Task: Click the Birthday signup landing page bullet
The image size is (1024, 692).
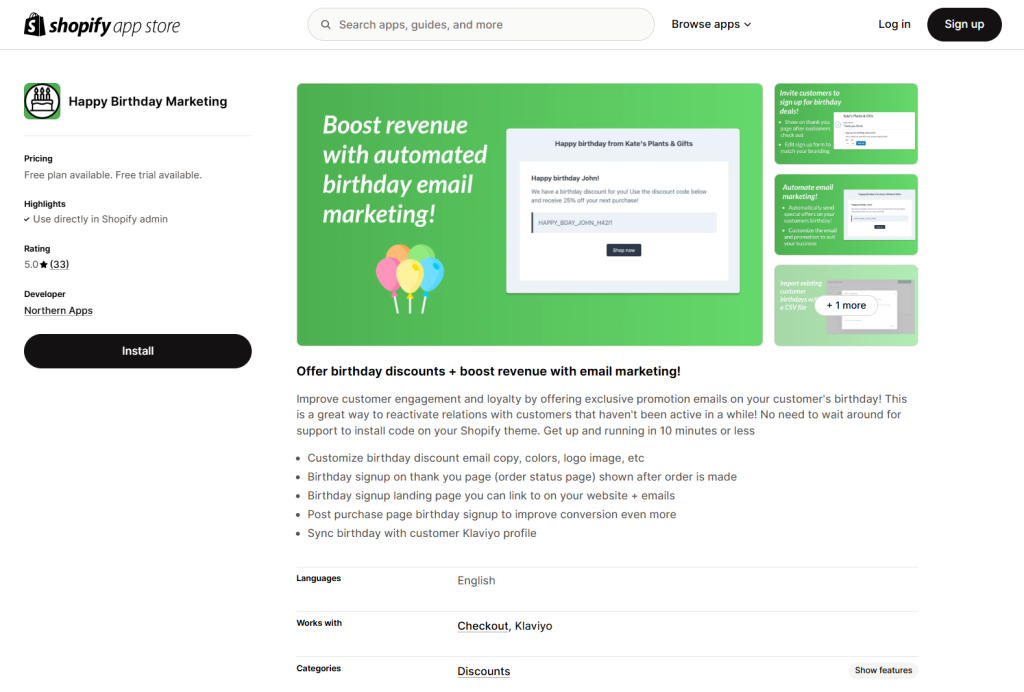Action: 491,495
